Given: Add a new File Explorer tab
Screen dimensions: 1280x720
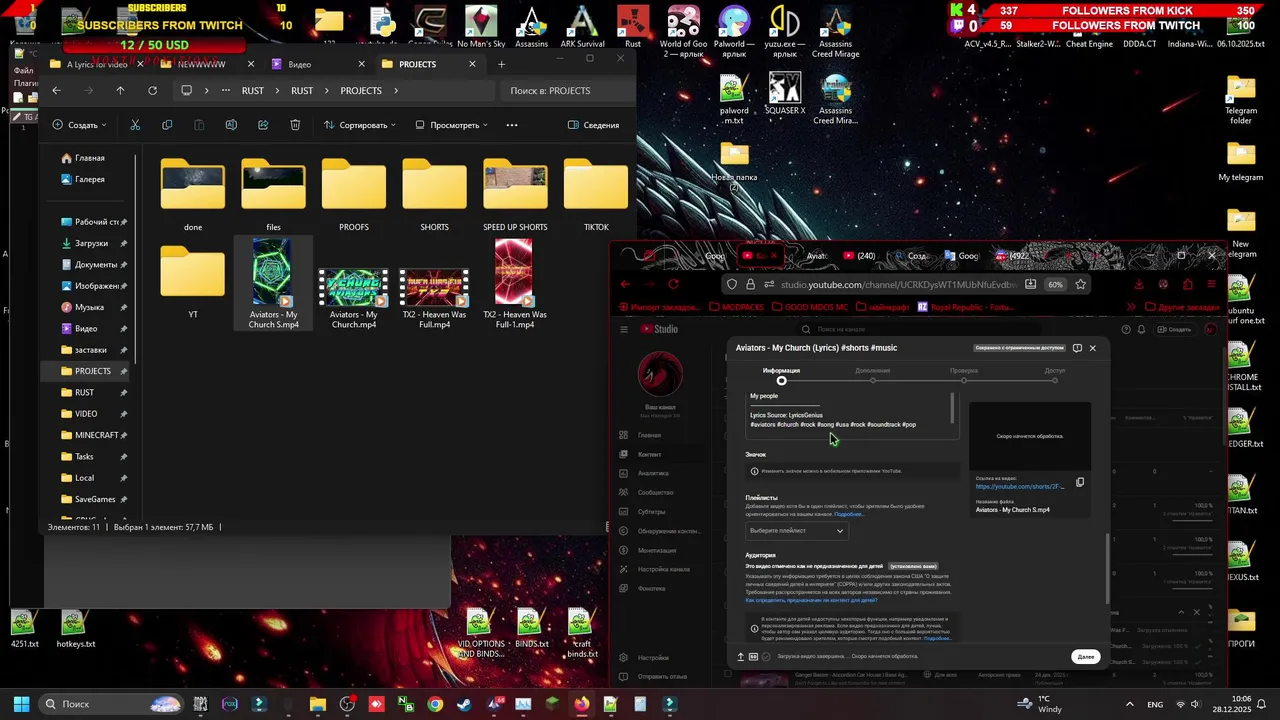Looking at the screenshot, I should tap(502, 64).
